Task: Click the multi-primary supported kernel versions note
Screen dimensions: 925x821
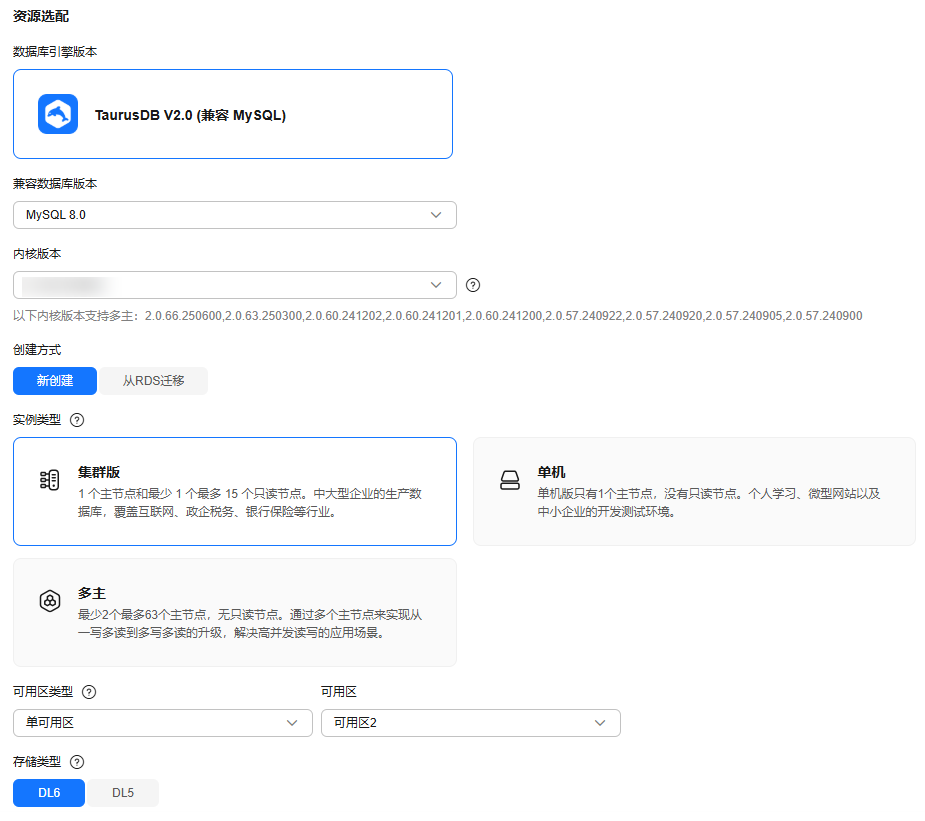Action: pyautogui.click(x=438, y=316)
